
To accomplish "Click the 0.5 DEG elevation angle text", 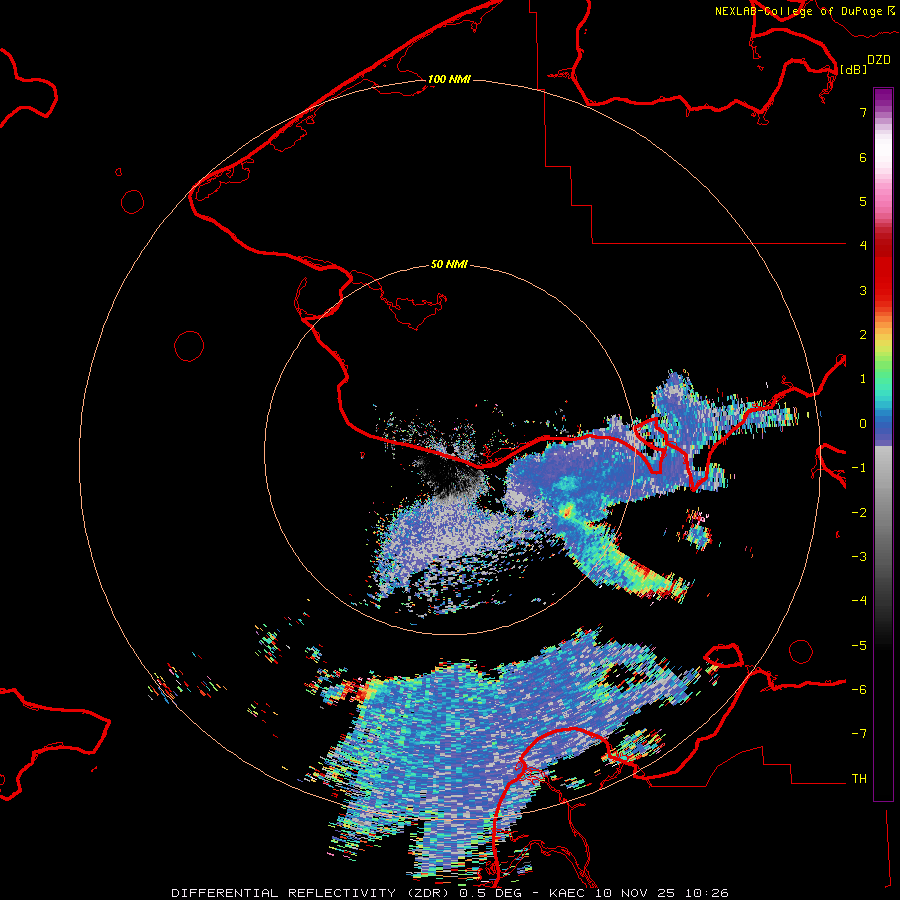I will click(x=490, y=893).
